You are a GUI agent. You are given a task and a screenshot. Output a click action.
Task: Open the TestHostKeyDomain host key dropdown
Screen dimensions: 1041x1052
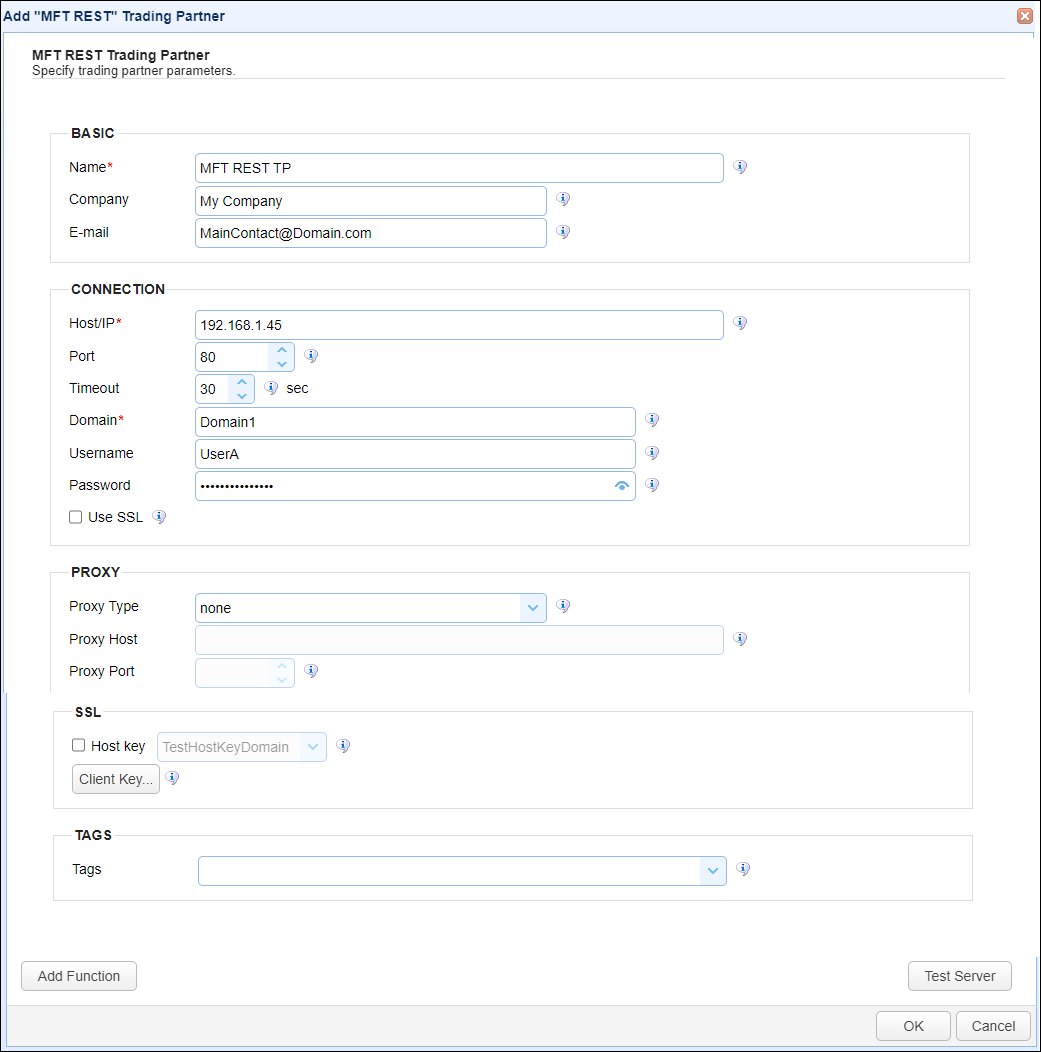(x=313, y=747)
